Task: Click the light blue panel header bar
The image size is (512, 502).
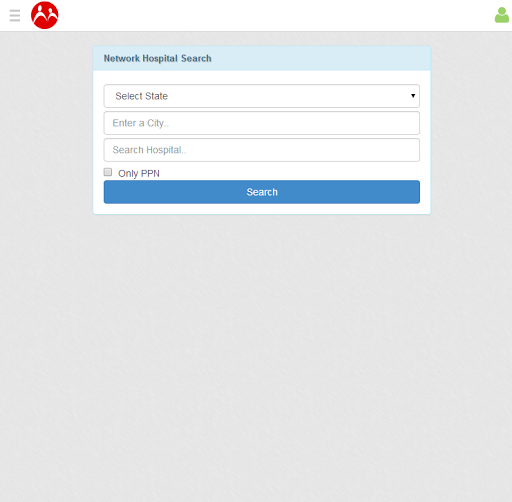Action: tap(262, 58)
